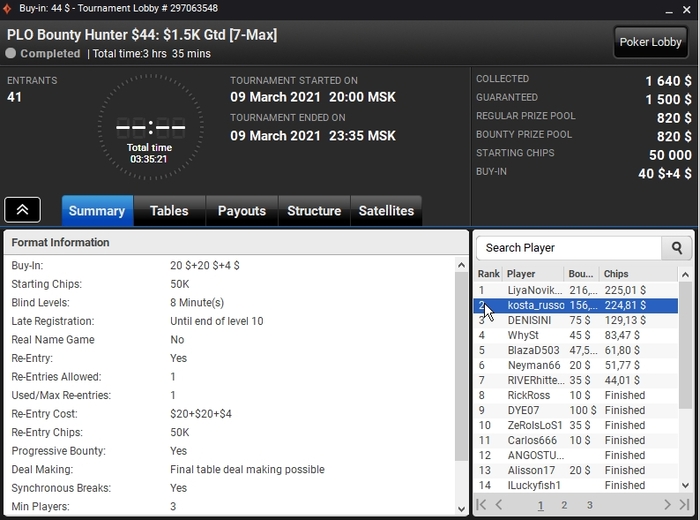This screenshot has width=700, height=520.
Task: Open player list page 3
Action: pos(589,505)
